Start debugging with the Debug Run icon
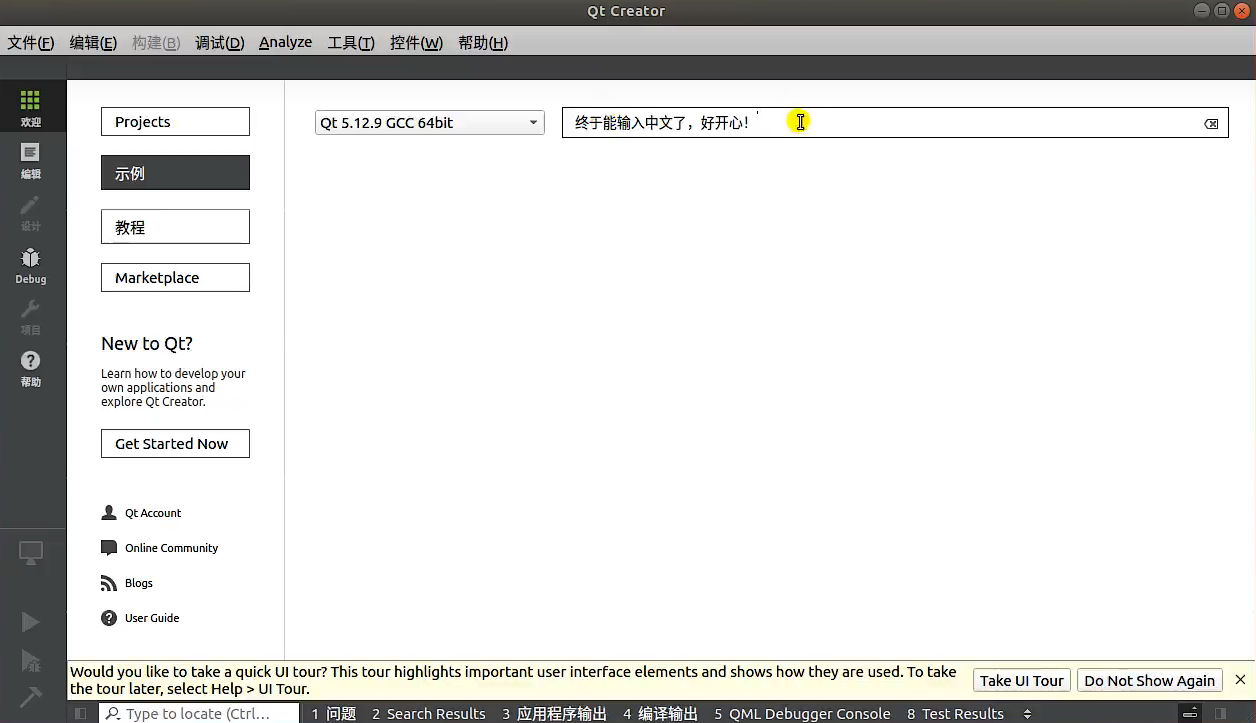1256x723 pixels. click(x=31, y=660)
